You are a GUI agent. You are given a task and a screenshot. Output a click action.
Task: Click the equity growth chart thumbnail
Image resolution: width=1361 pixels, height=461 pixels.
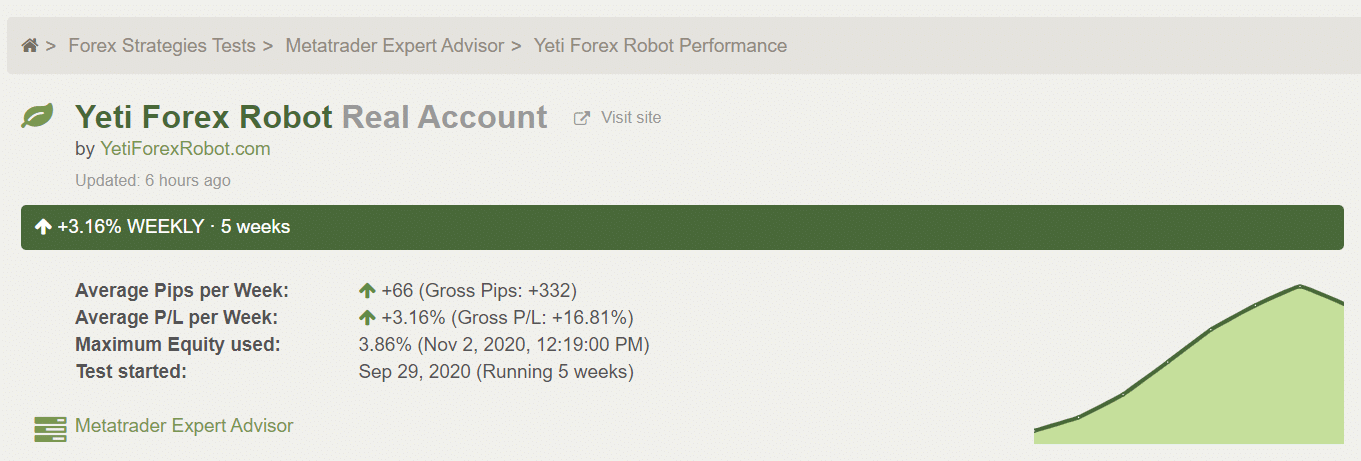[x=1189, y=364]
